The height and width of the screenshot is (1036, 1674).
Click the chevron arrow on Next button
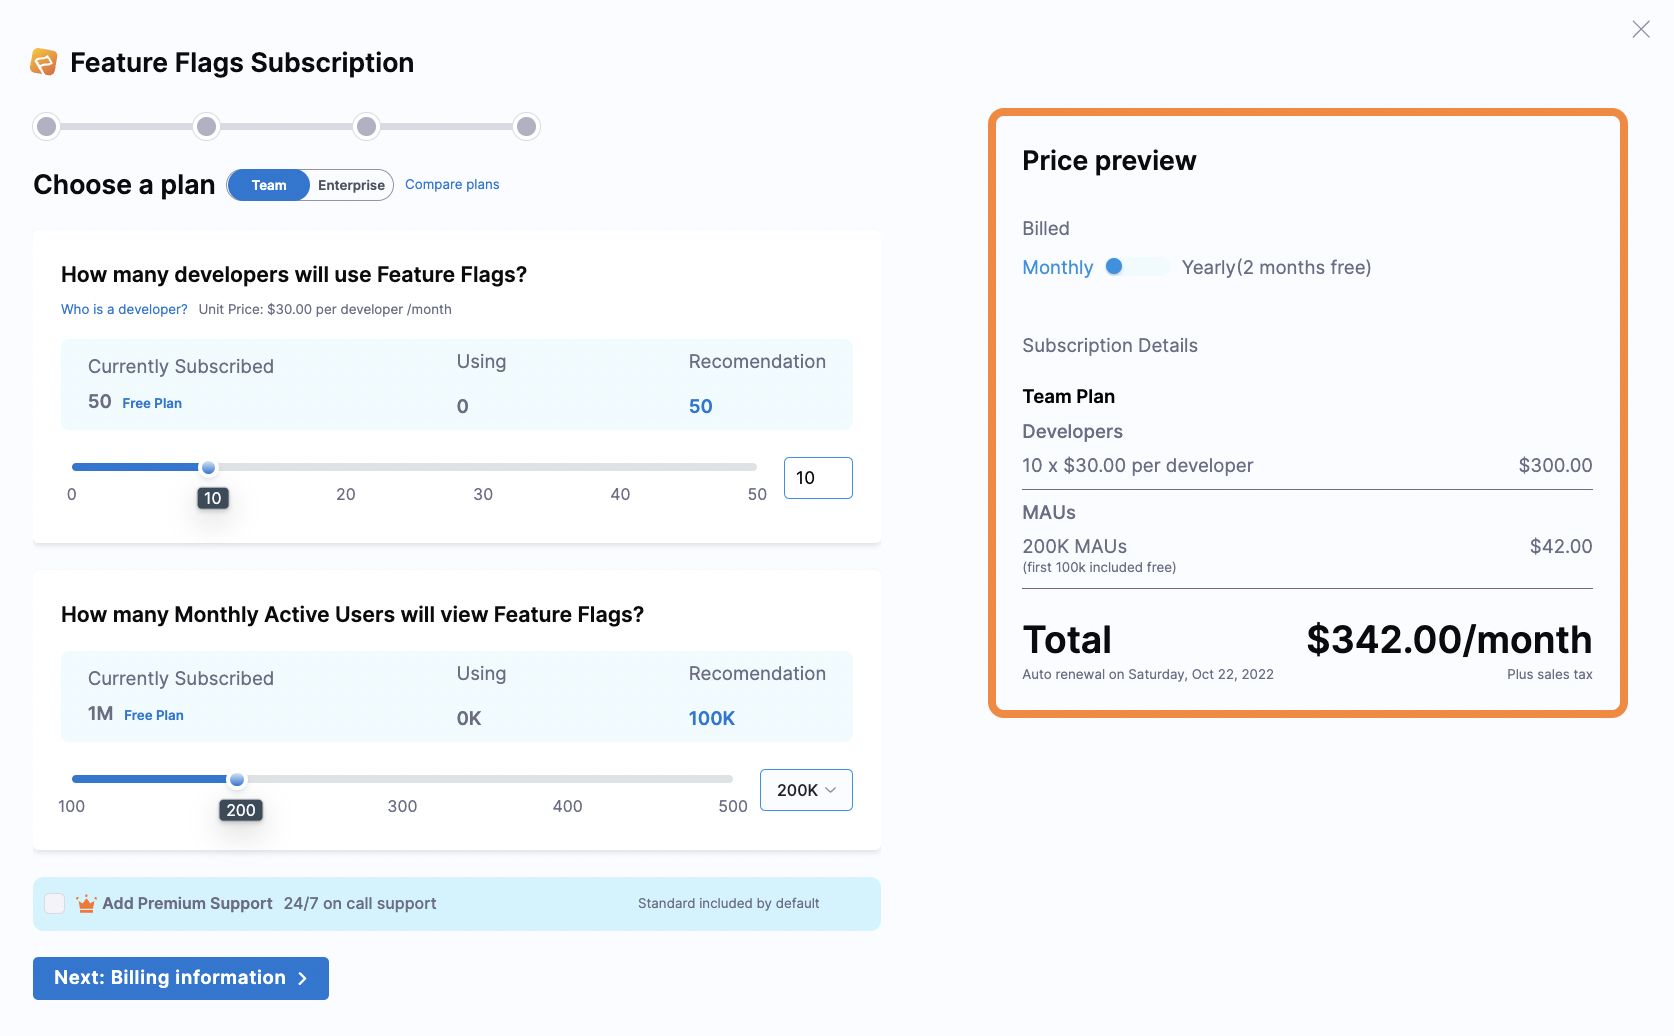pyautogui.click(x=303, y=978)
